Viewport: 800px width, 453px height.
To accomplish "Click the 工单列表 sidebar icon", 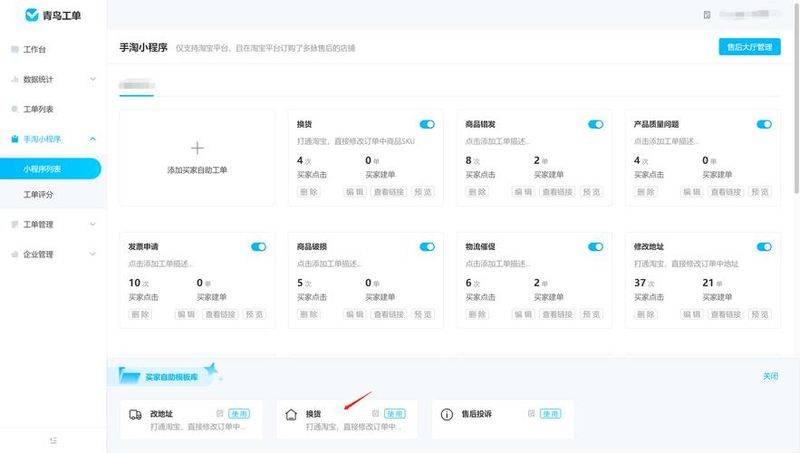I will [x=15, y=109].
